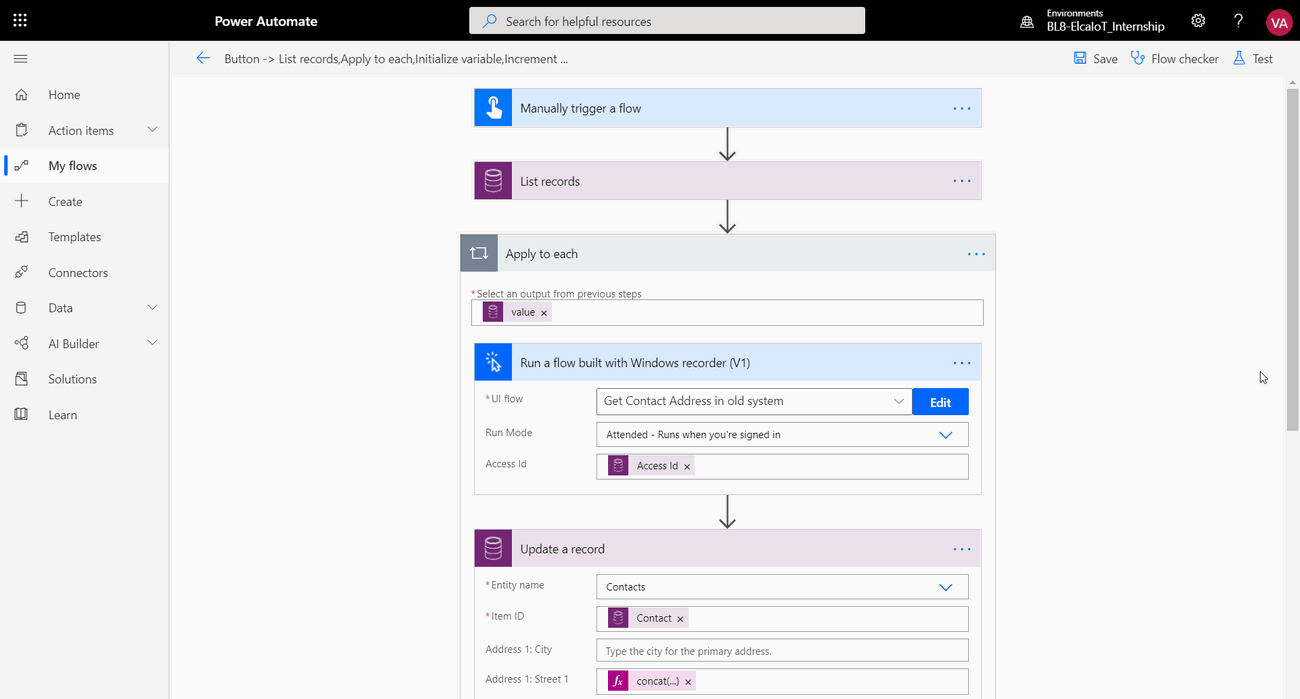The height and width of the screenshot is (699, 1300).
Task: Click the Data cylinder icon
Action: [21, 308]
